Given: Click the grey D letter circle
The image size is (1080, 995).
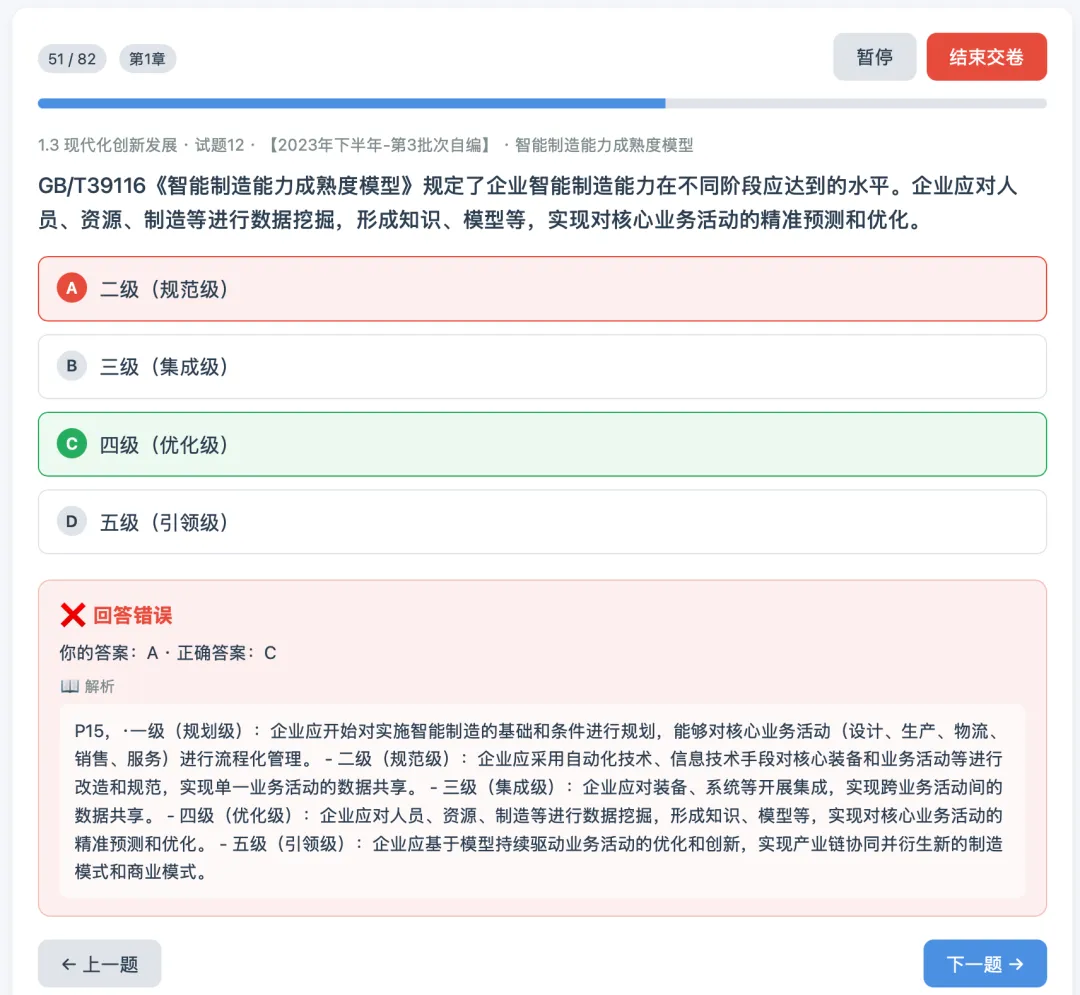Looking at the screenshot, I should click(x=72, y=521).
